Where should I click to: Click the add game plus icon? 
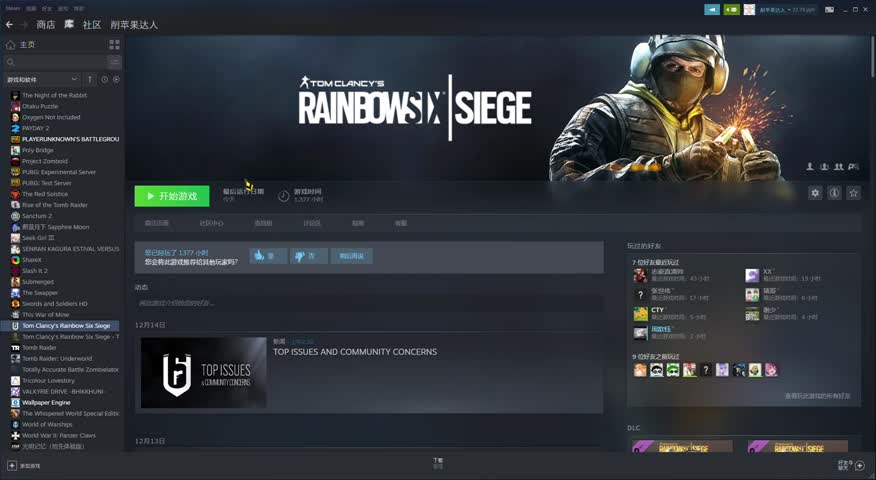[12, 465]
